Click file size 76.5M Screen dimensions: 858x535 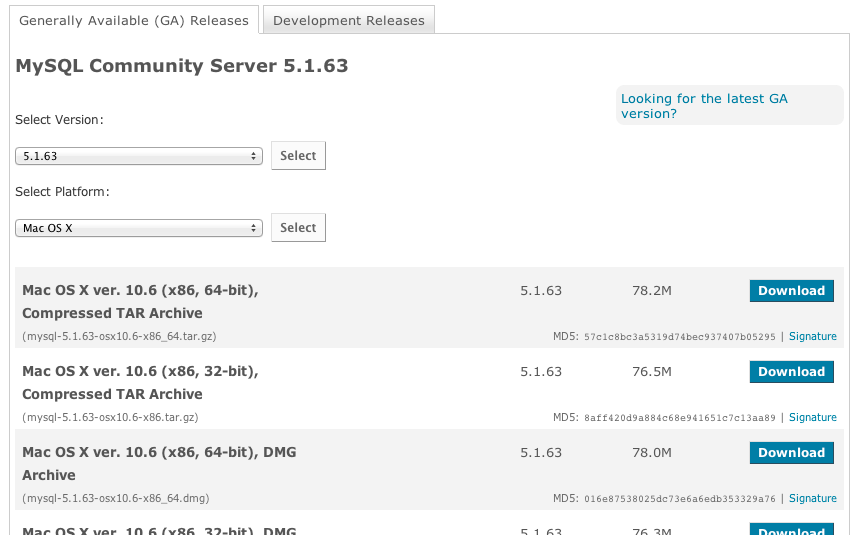point(652,371)
